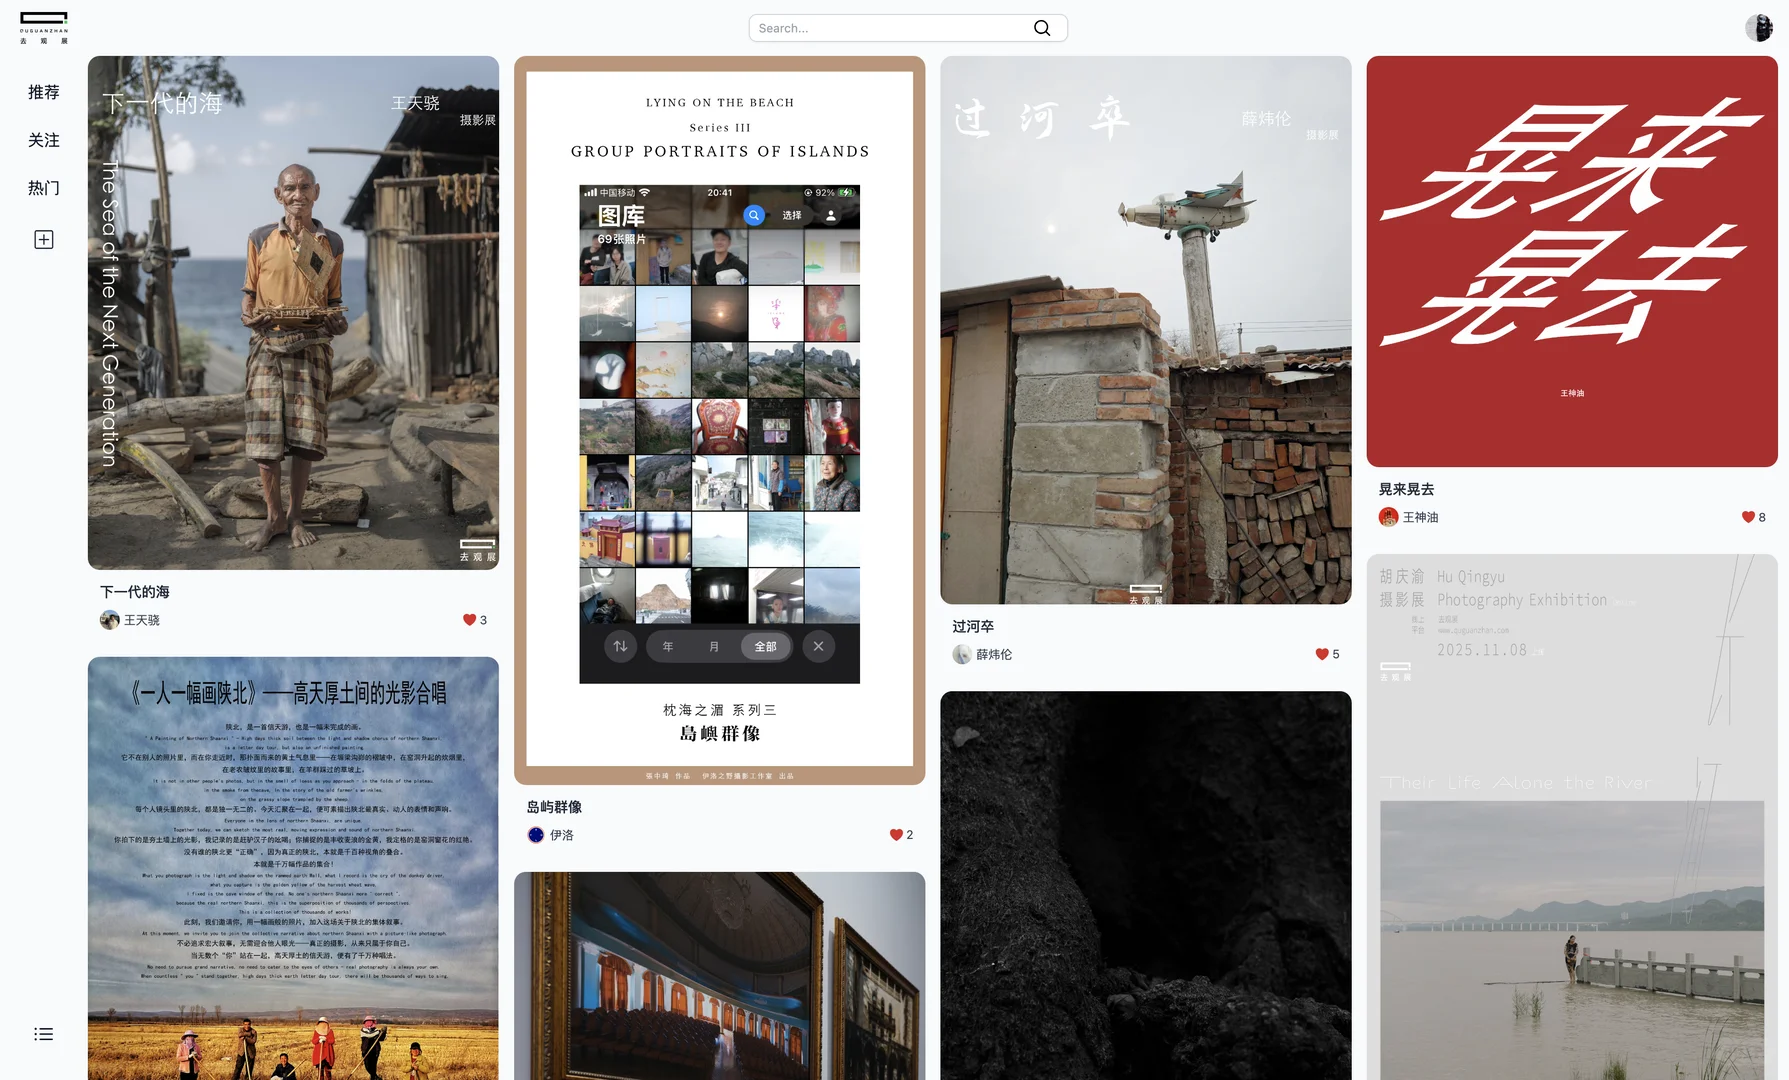The height and width of the screenshot is (1080, 1789).
Task: Open the 过河卒 exhibition poster
Action: pyautogui.click(x=1146, y=330)
